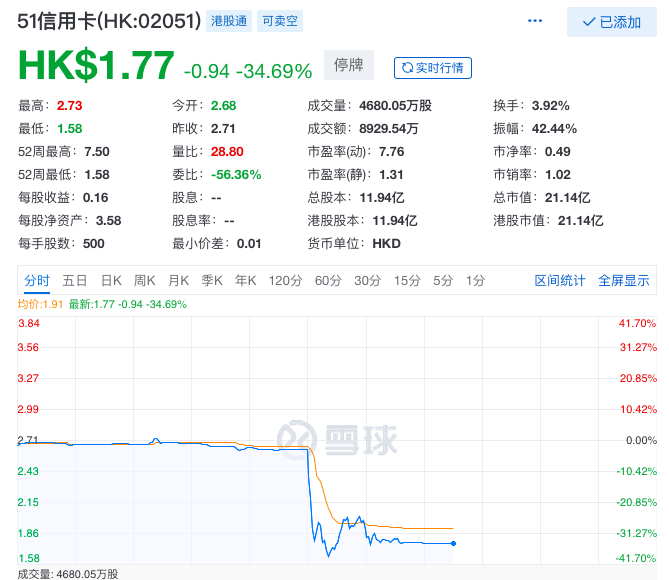Open the 120分 interval chart
The width and height of the screenshot is (669, 580).
[285, 280]
